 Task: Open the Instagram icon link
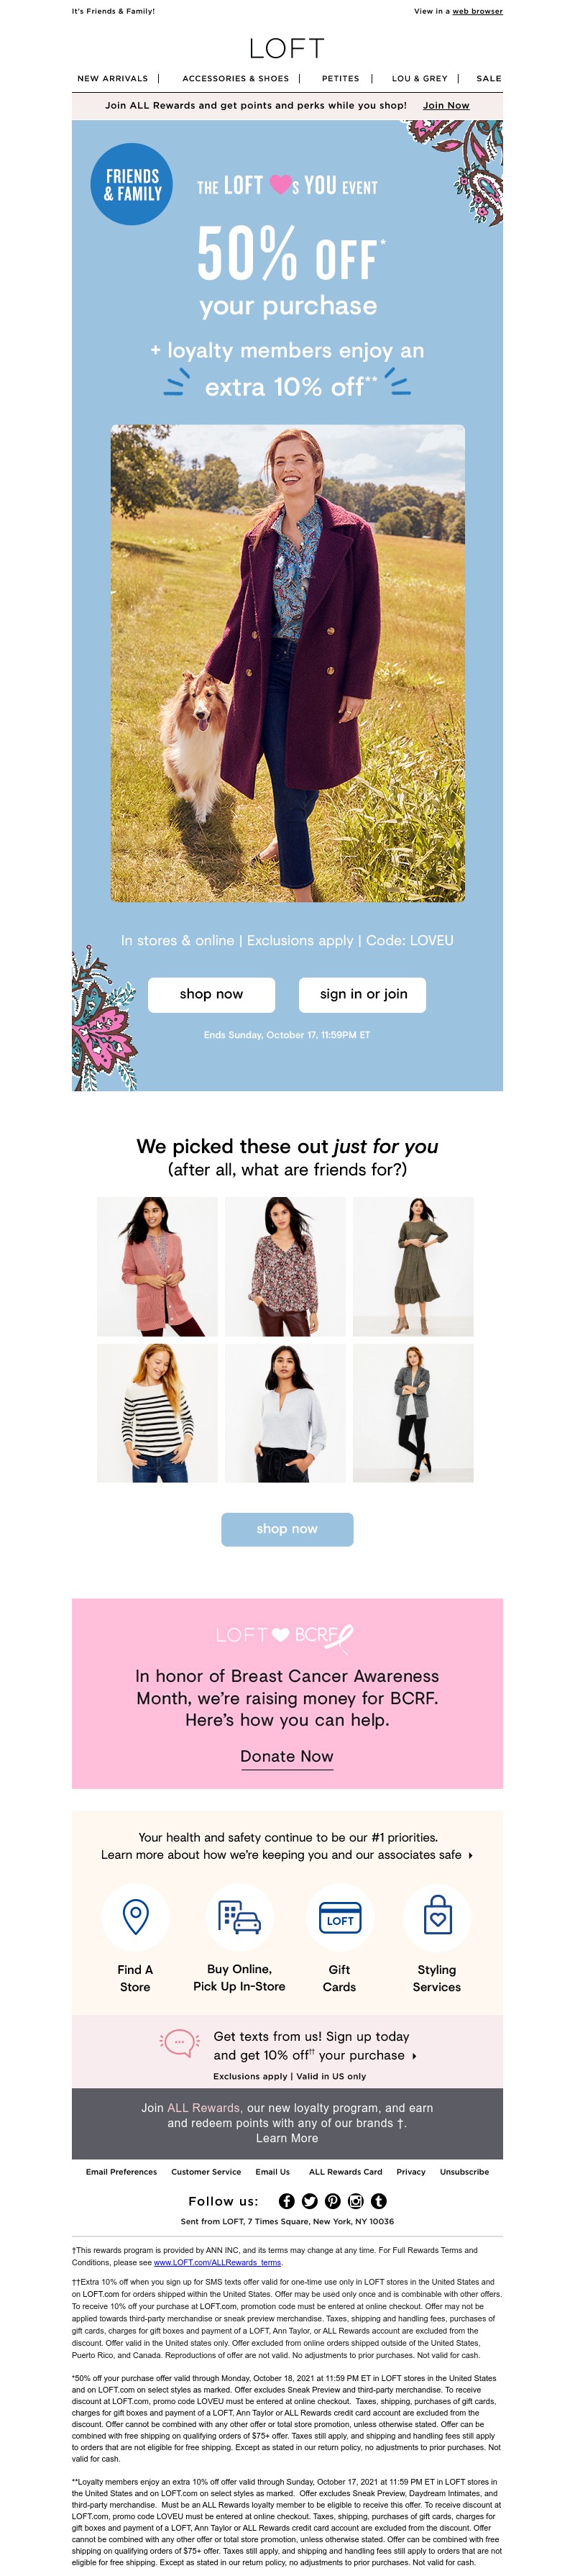tap(355, 2201)
